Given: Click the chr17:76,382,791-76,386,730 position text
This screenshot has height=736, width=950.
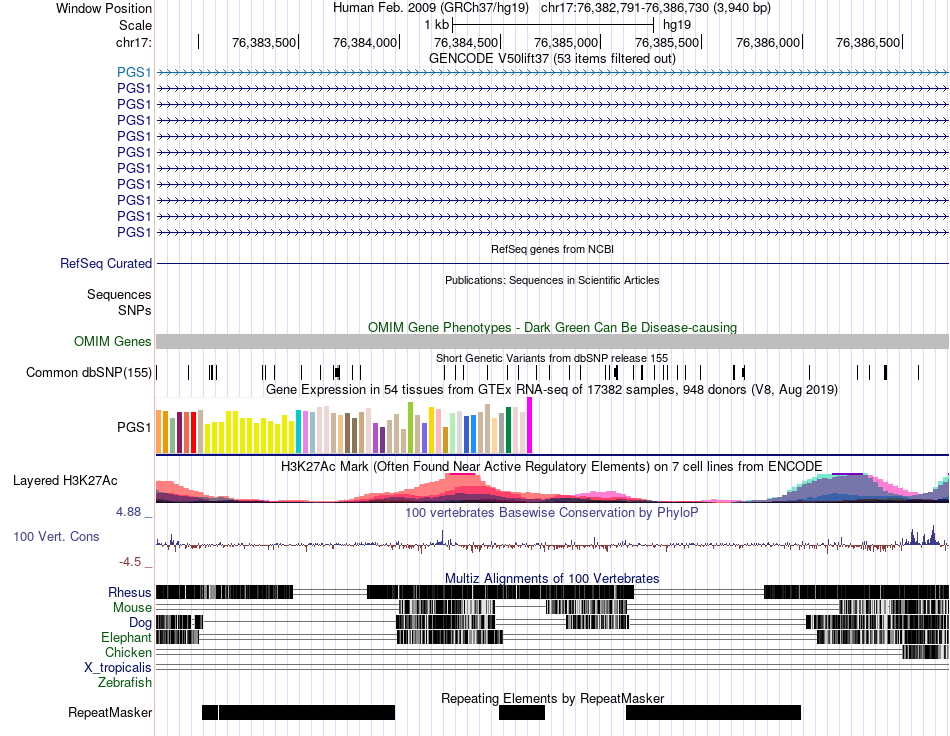Looking at the screenshot, I should tap(656, 8).
